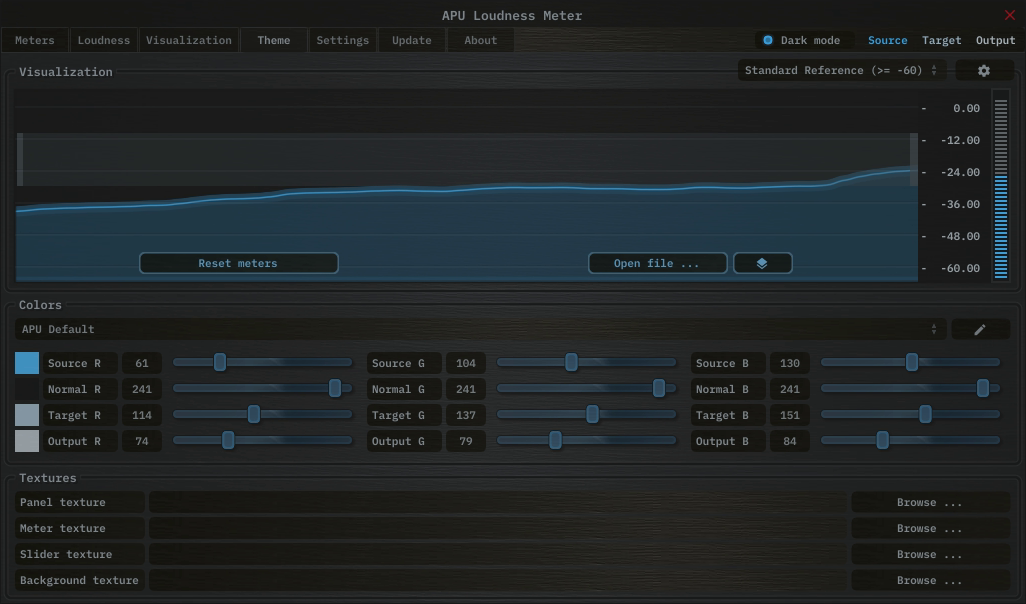
Task: Click the Output color swatch
Action: click(x=27, y=441)
